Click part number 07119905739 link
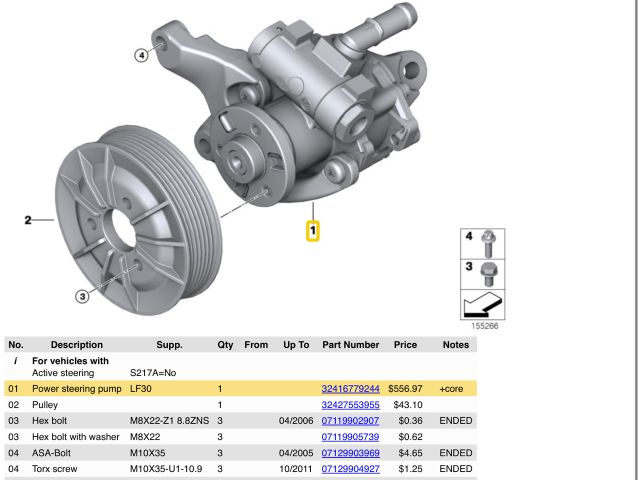The height and width of the screenshot is (480, 640). pos(350,436)
